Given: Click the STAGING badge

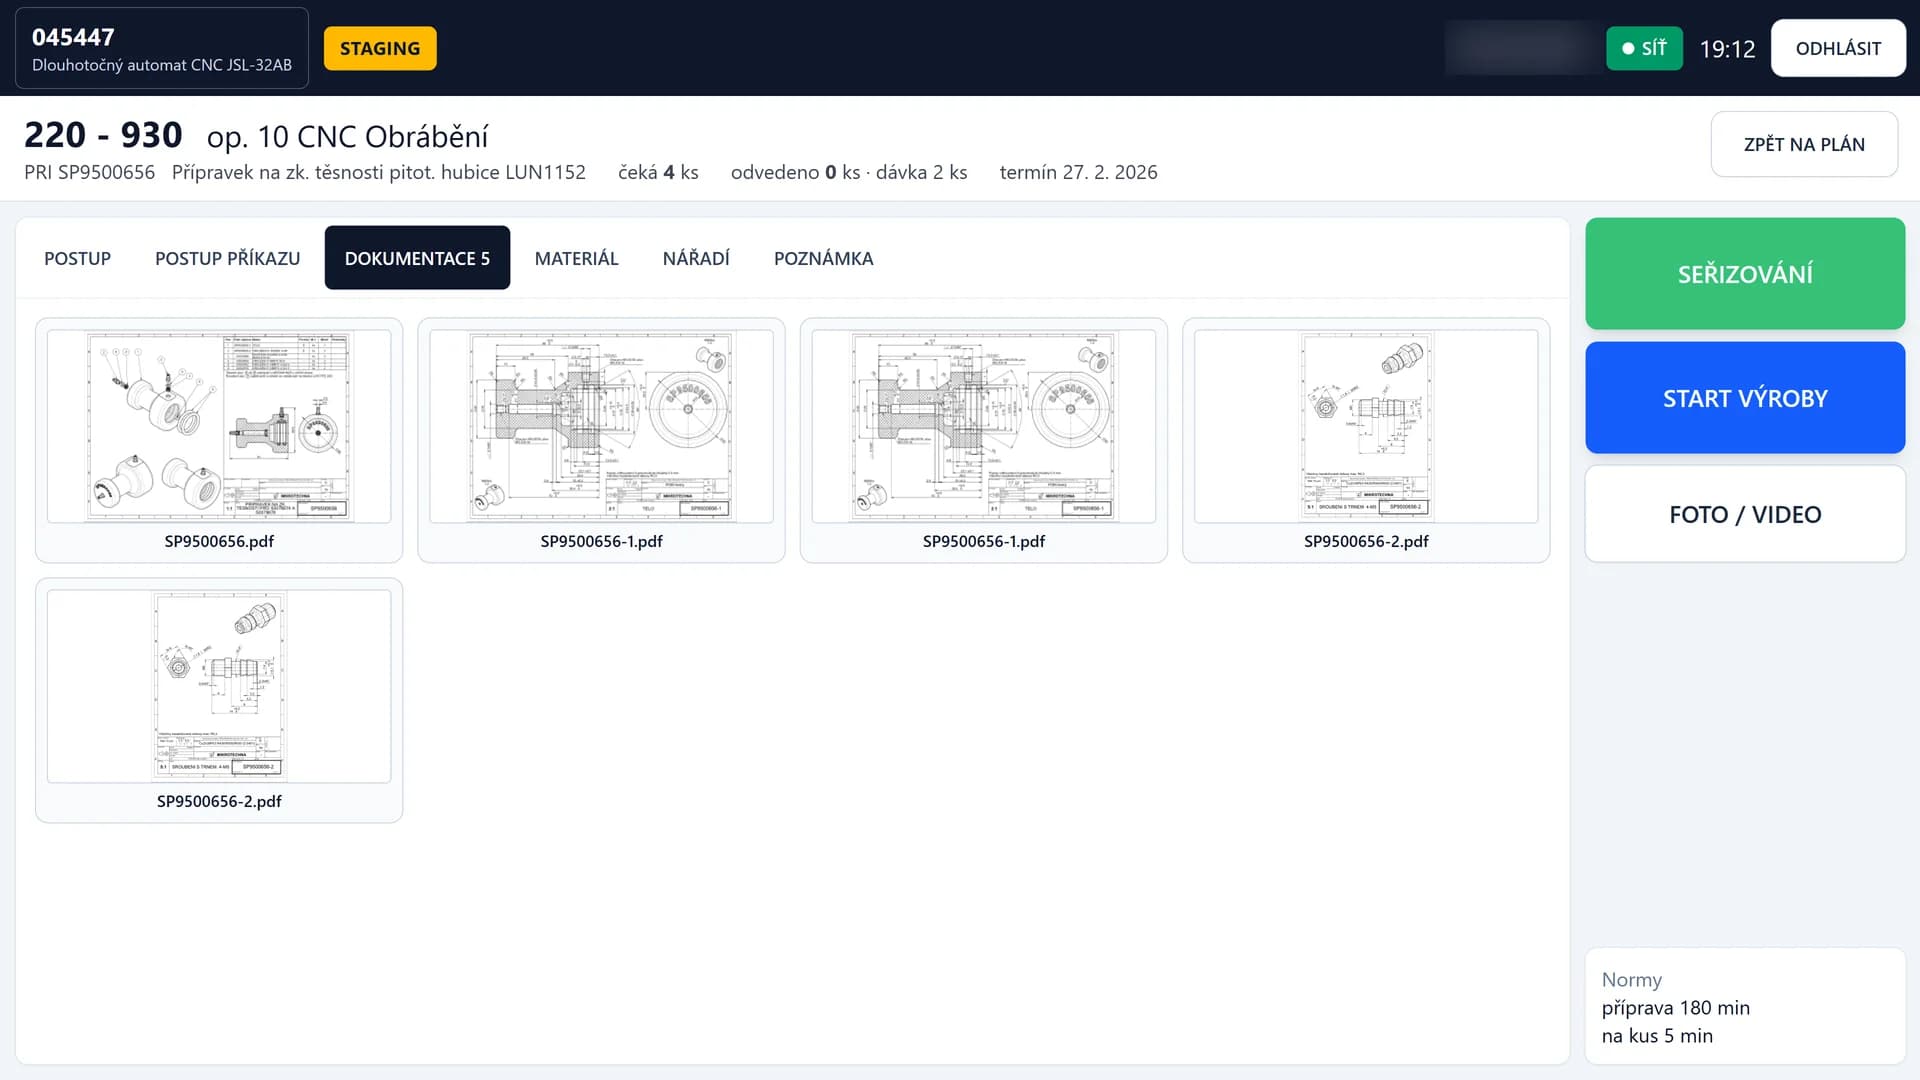Looking at the screenshot, I should [380, 48].
